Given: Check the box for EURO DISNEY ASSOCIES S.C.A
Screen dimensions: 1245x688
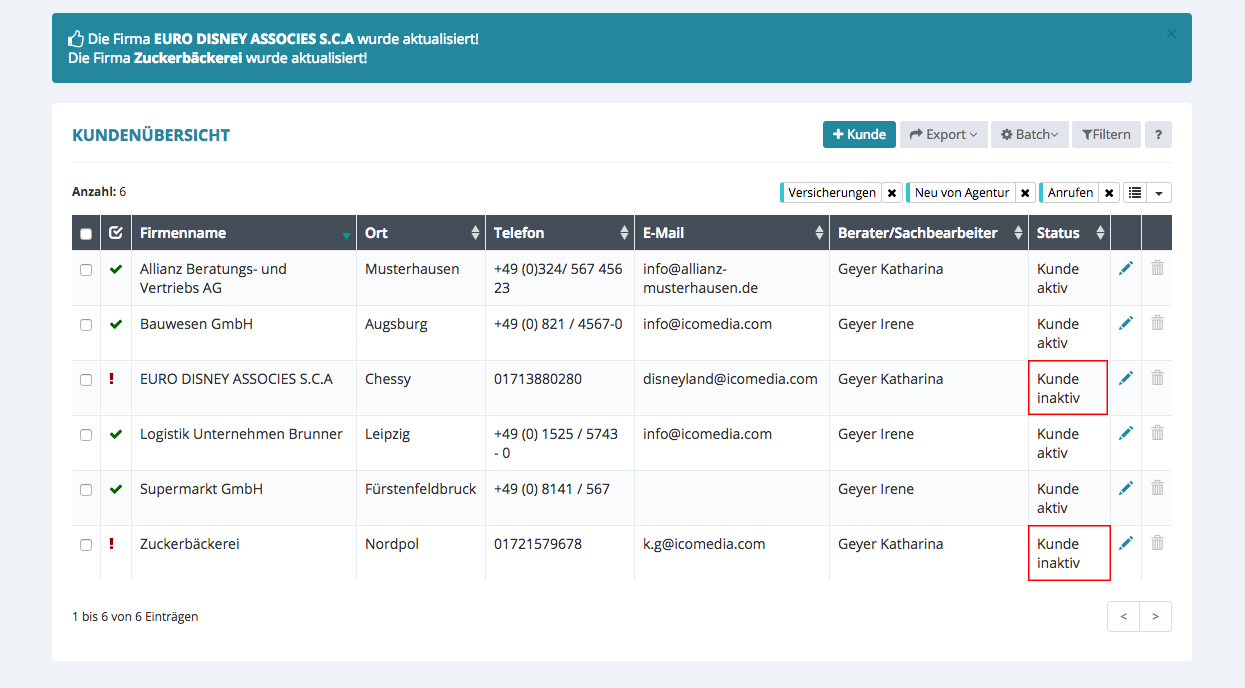Looking at the screenshot, I should click(x=86, y=380).
